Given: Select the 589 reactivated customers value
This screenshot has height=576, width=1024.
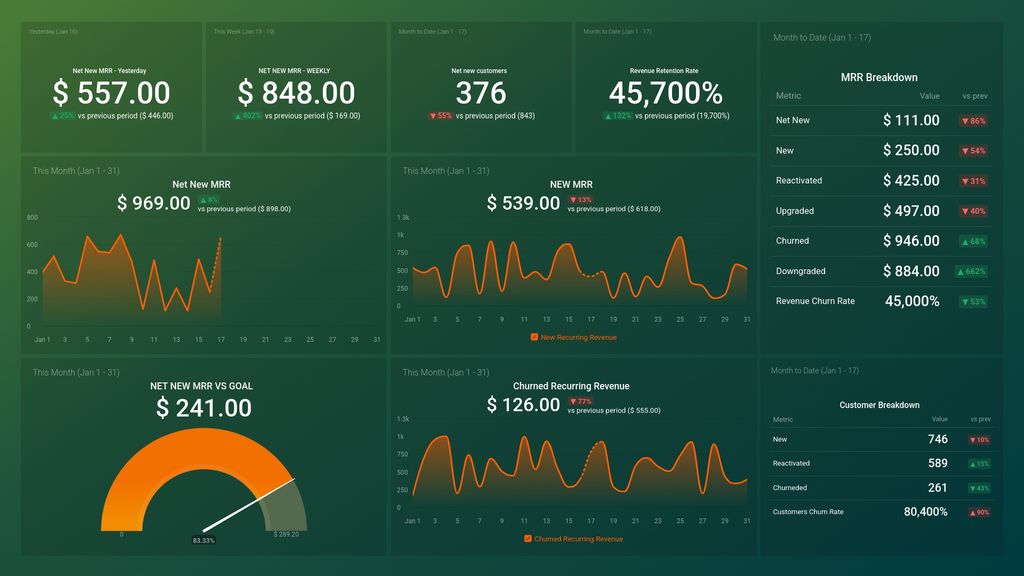Looking at the screenshot, I should [938, 463].
